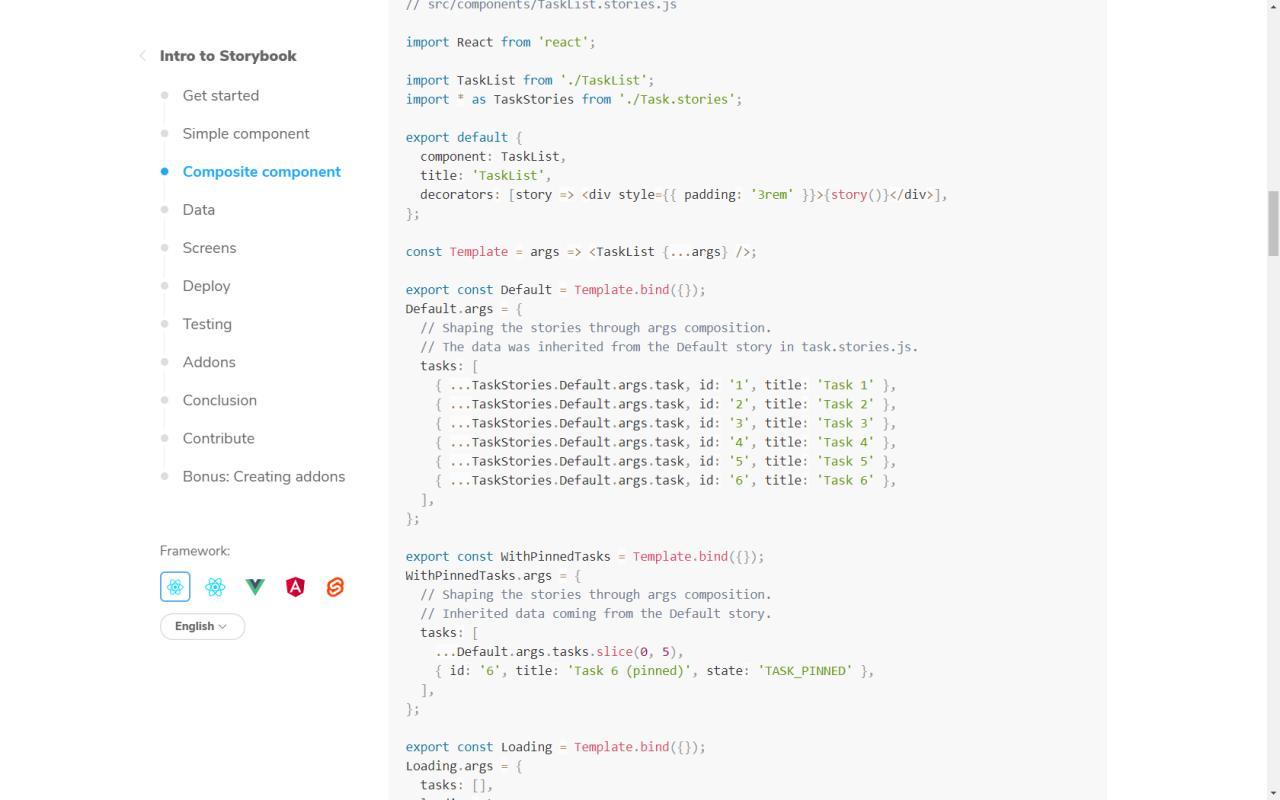Open the English language dropdown
Screen dimensions: 1280x800
tap(202, 626)
